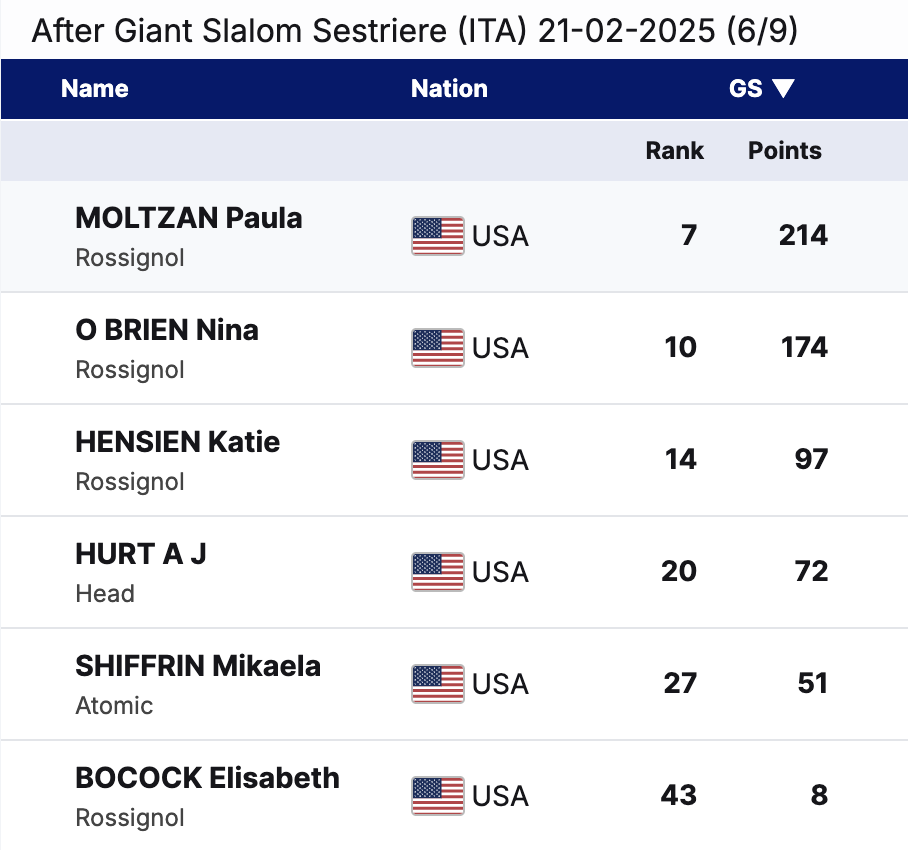Click the USA flag beside BOCOCK Elisabeth
This screenshot has height=850, width=908.
click(x=437, y=796)
